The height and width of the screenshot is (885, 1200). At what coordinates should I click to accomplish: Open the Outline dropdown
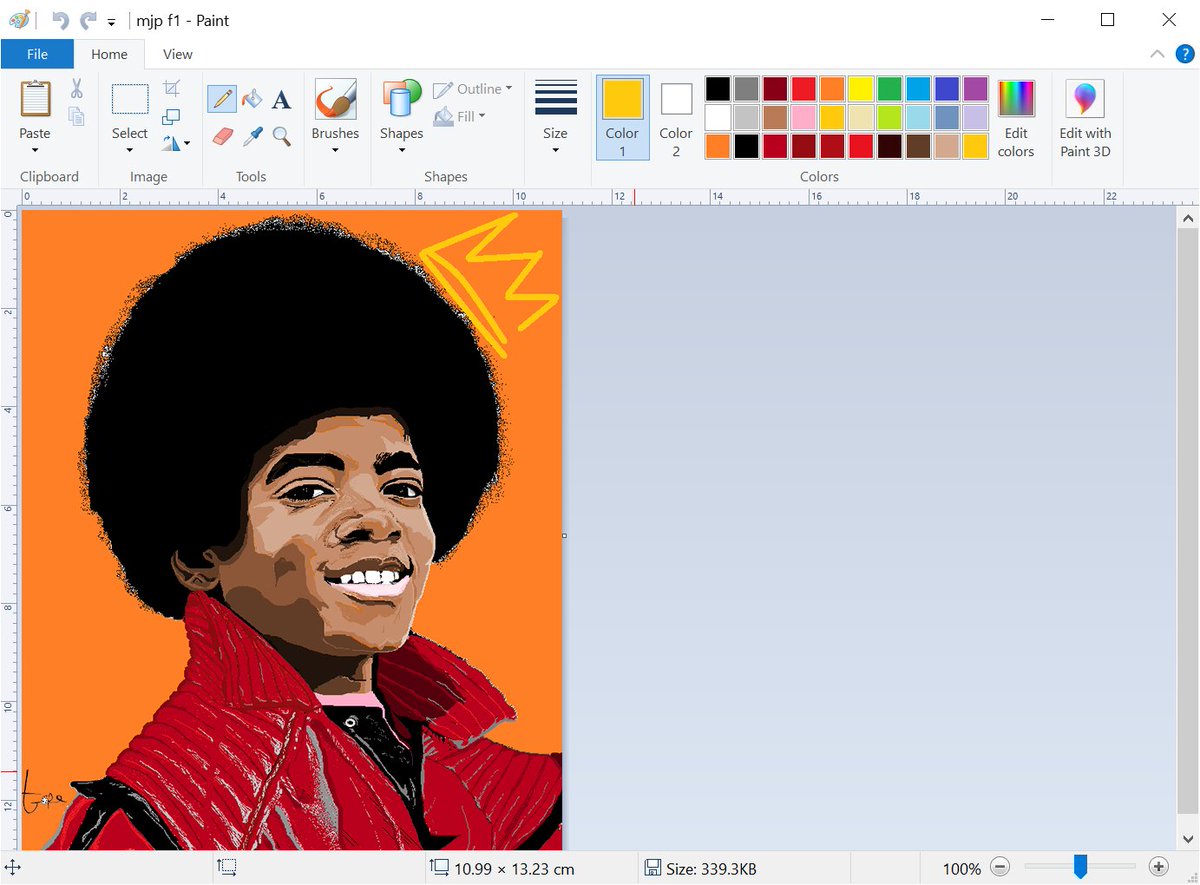tap(473, 89)
